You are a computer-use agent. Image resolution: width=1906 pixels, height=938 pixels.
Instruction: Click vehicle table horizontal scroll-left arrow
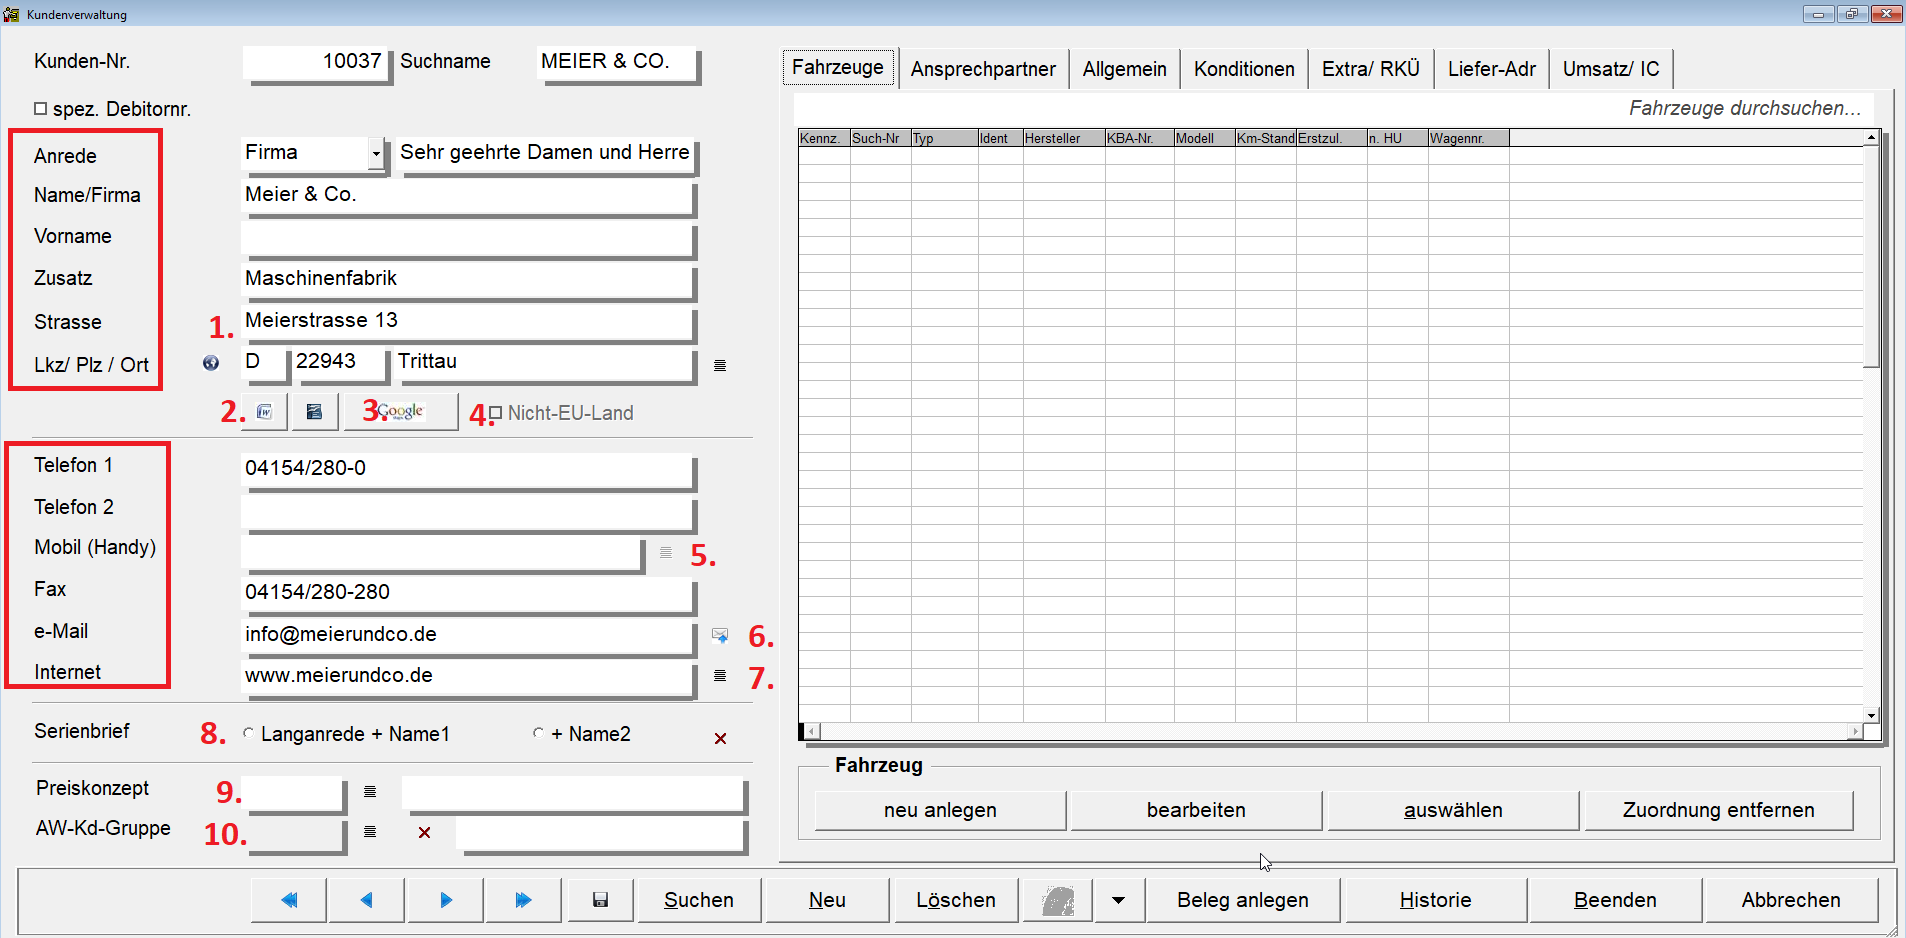(x=812, y=731)
